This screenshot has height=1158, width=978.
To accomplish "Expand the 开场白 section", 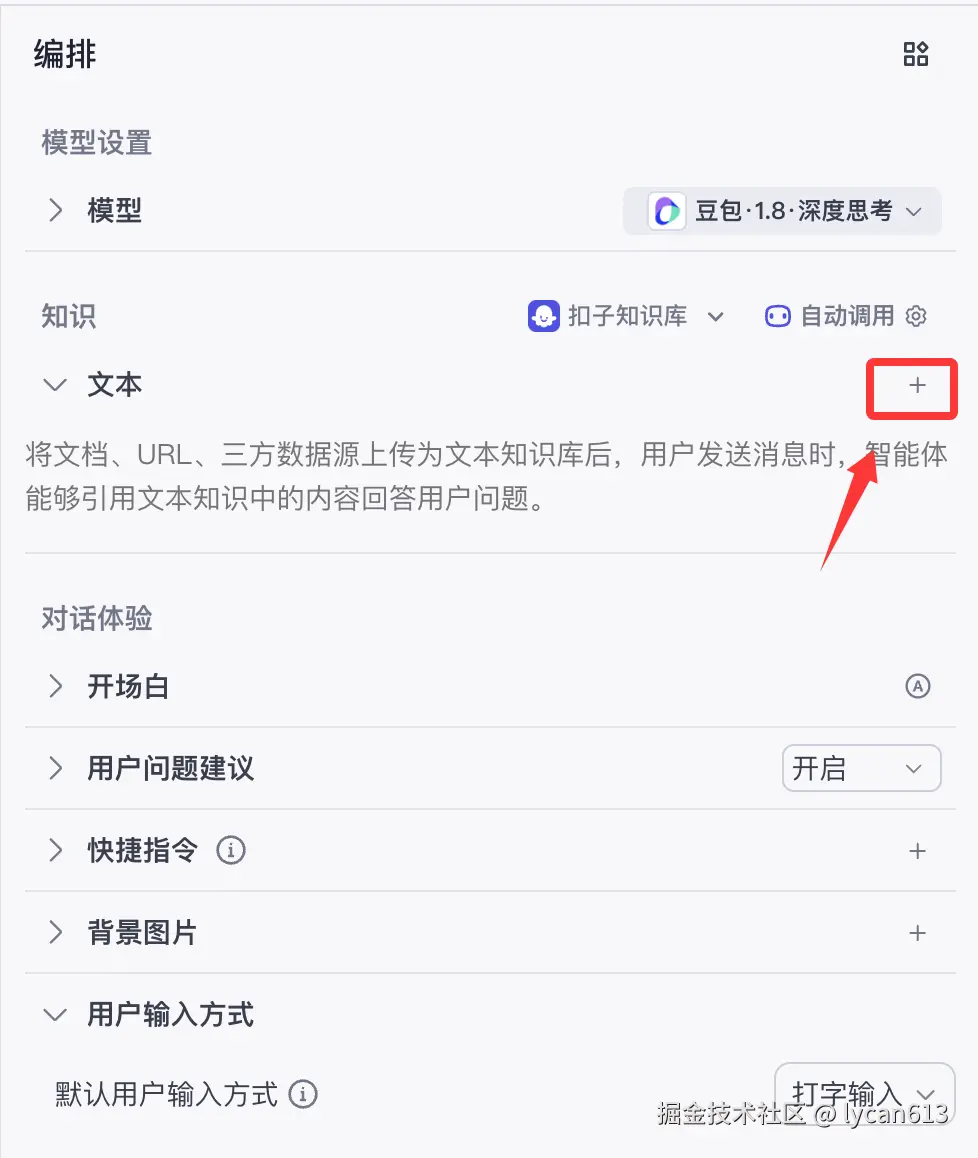I will [55, 686].
